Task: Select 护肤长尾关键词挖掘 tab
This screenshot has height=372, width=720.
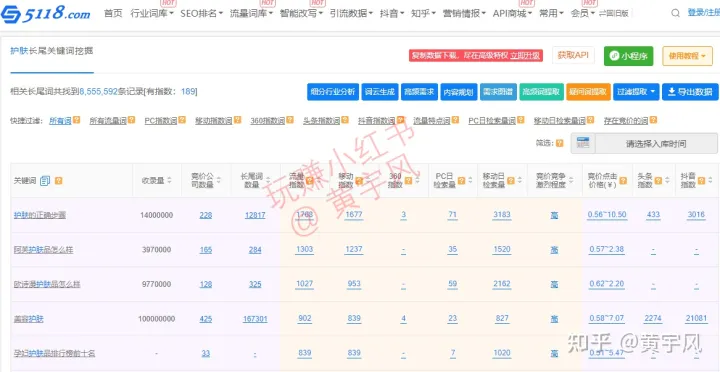Action: [52, 51]
